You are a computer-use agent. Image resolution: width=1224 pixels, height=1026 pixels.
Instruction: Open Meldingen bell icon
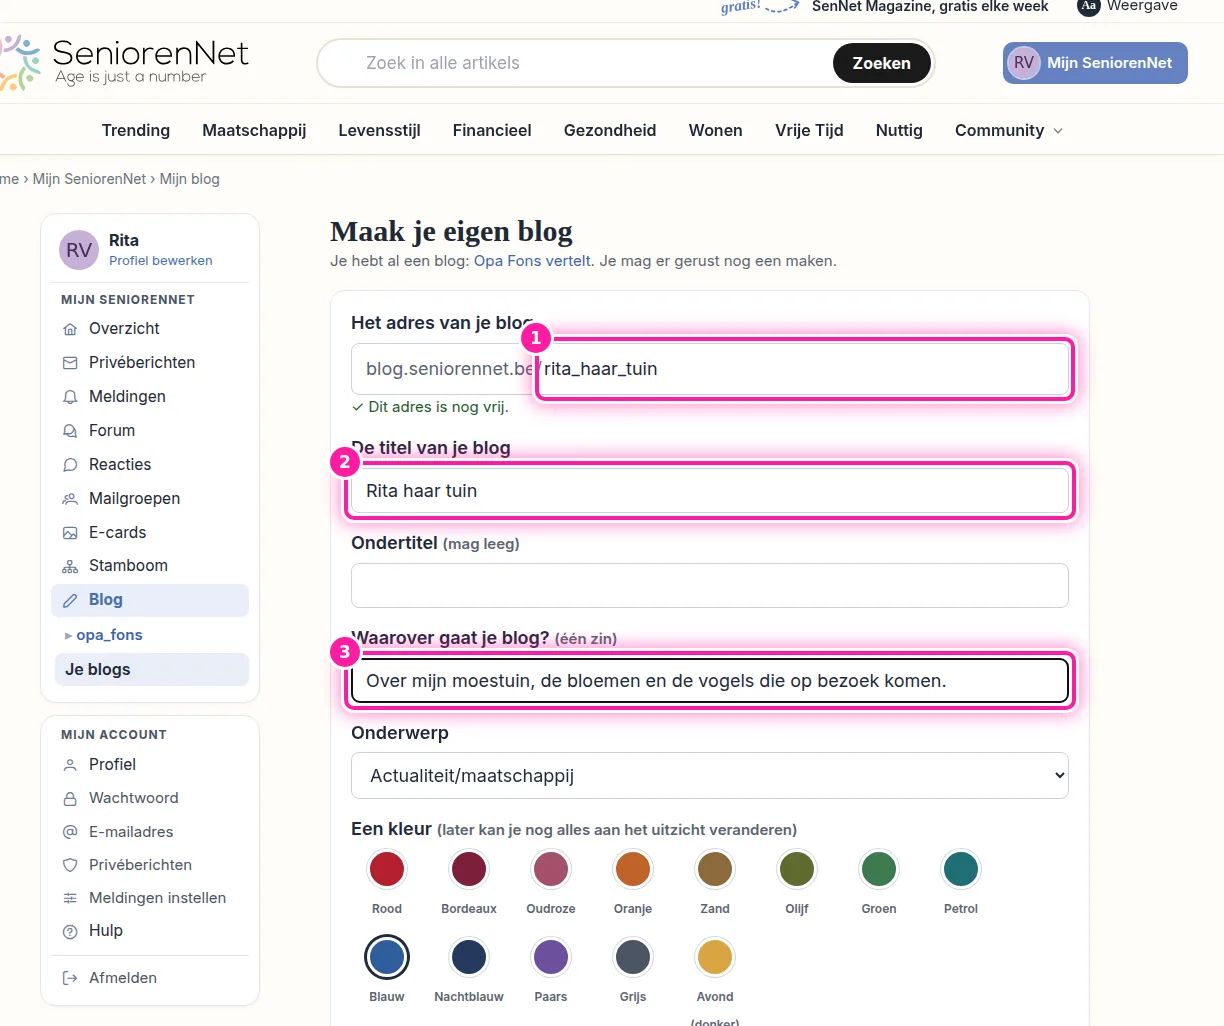(x=70, y=397)
